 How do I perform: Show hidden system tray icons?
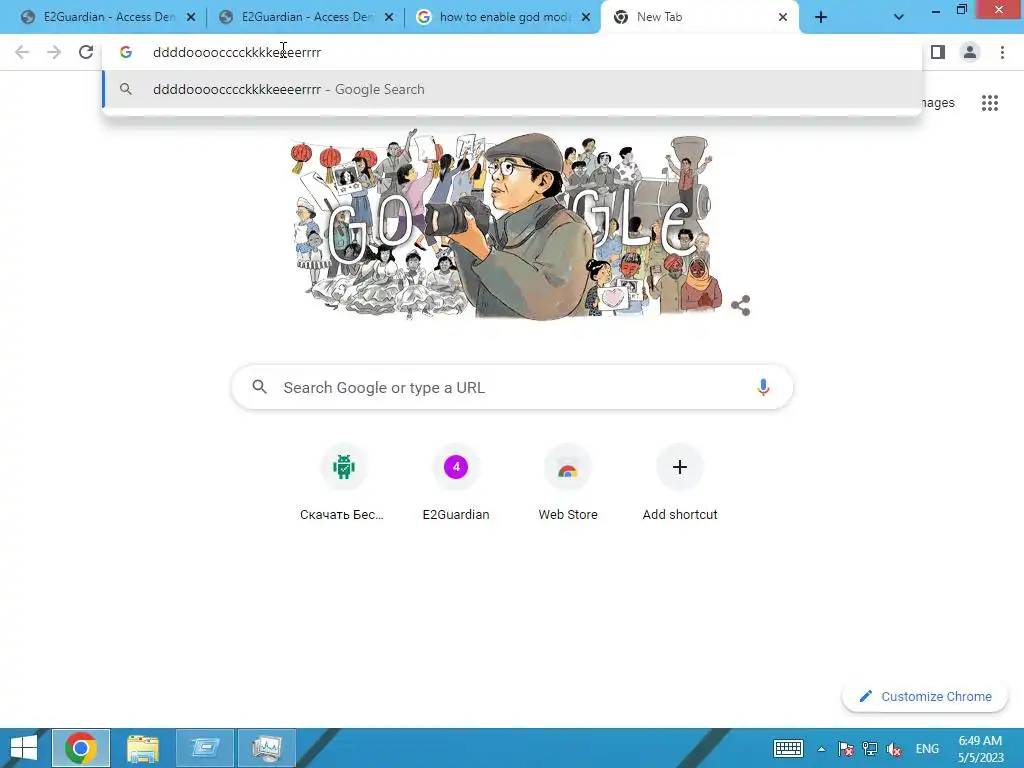822,749
